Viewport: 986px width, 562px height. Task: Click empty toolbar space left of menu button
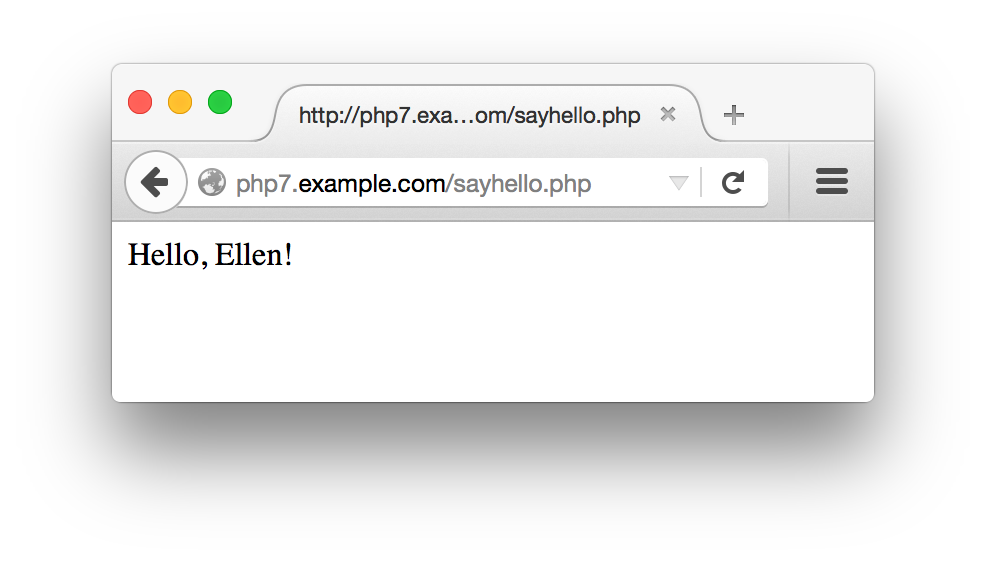pos(779,183)
